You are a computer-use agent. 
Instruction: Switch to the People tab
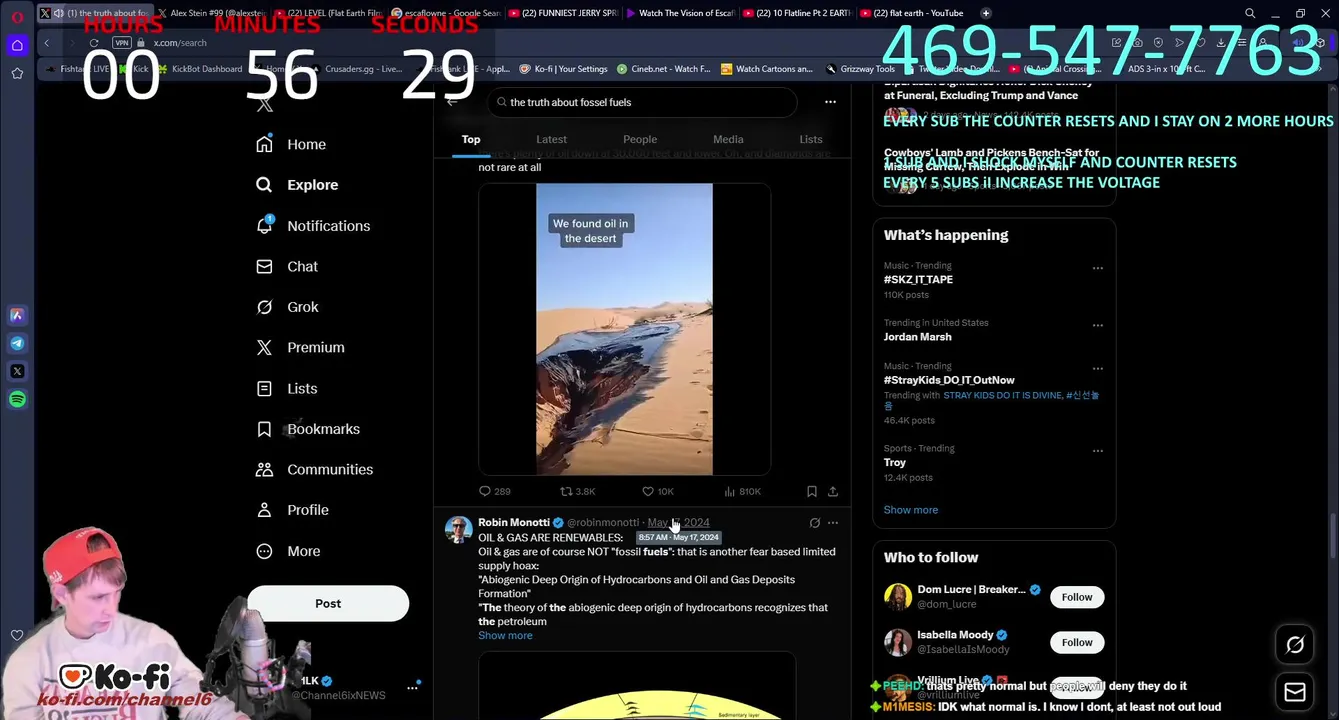[640, 139]
